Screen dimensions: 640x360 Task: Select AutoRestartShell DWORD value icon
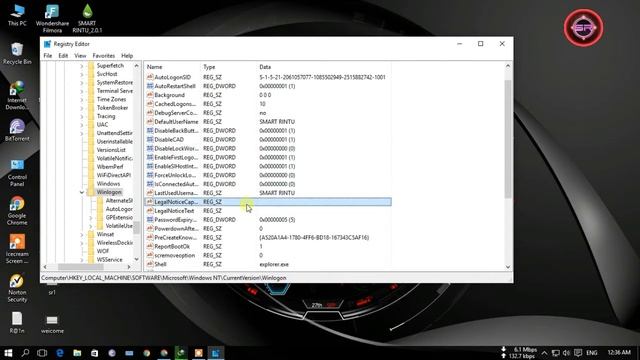point(150,86)
